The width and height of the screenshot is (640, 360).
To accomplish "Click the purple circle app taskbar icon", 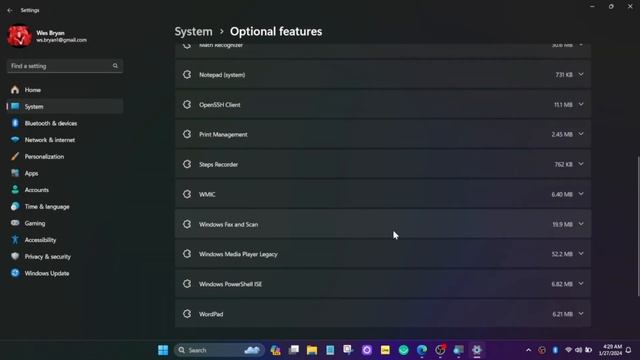I will [367, 350].
